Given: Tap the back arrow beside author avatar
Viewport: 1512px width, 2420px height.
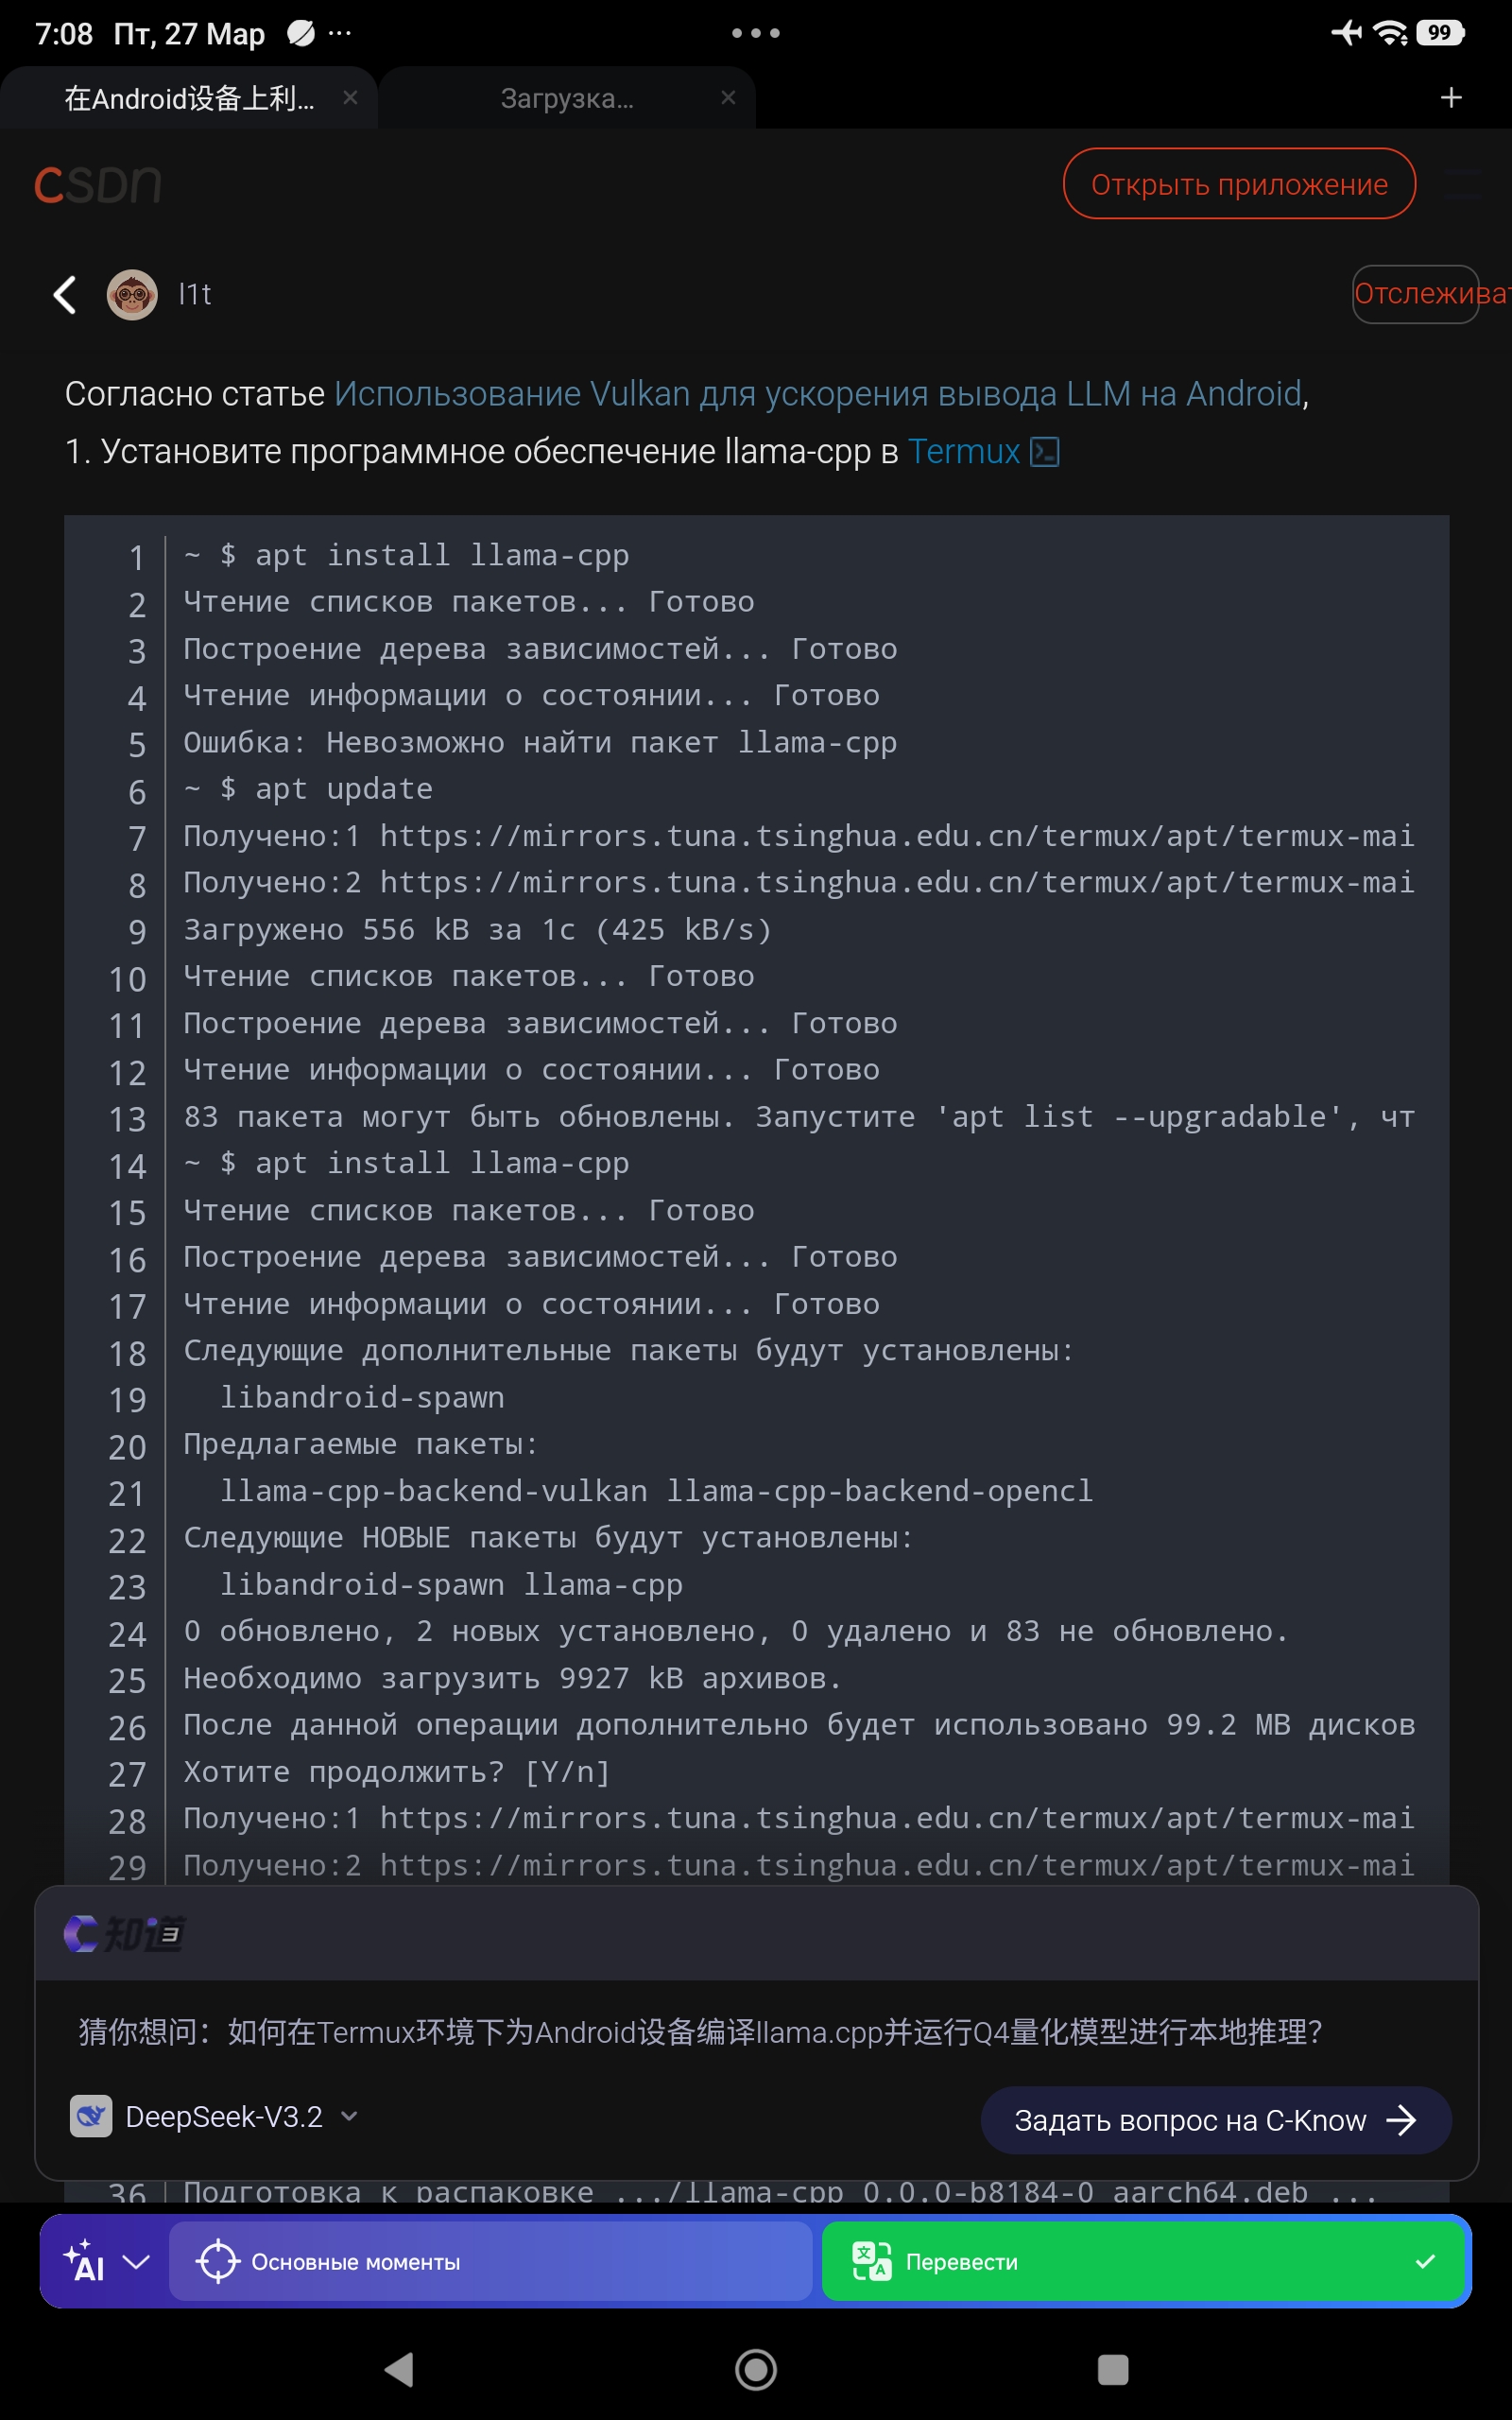Looking at the screenshot, I should (x=65, y=295).
